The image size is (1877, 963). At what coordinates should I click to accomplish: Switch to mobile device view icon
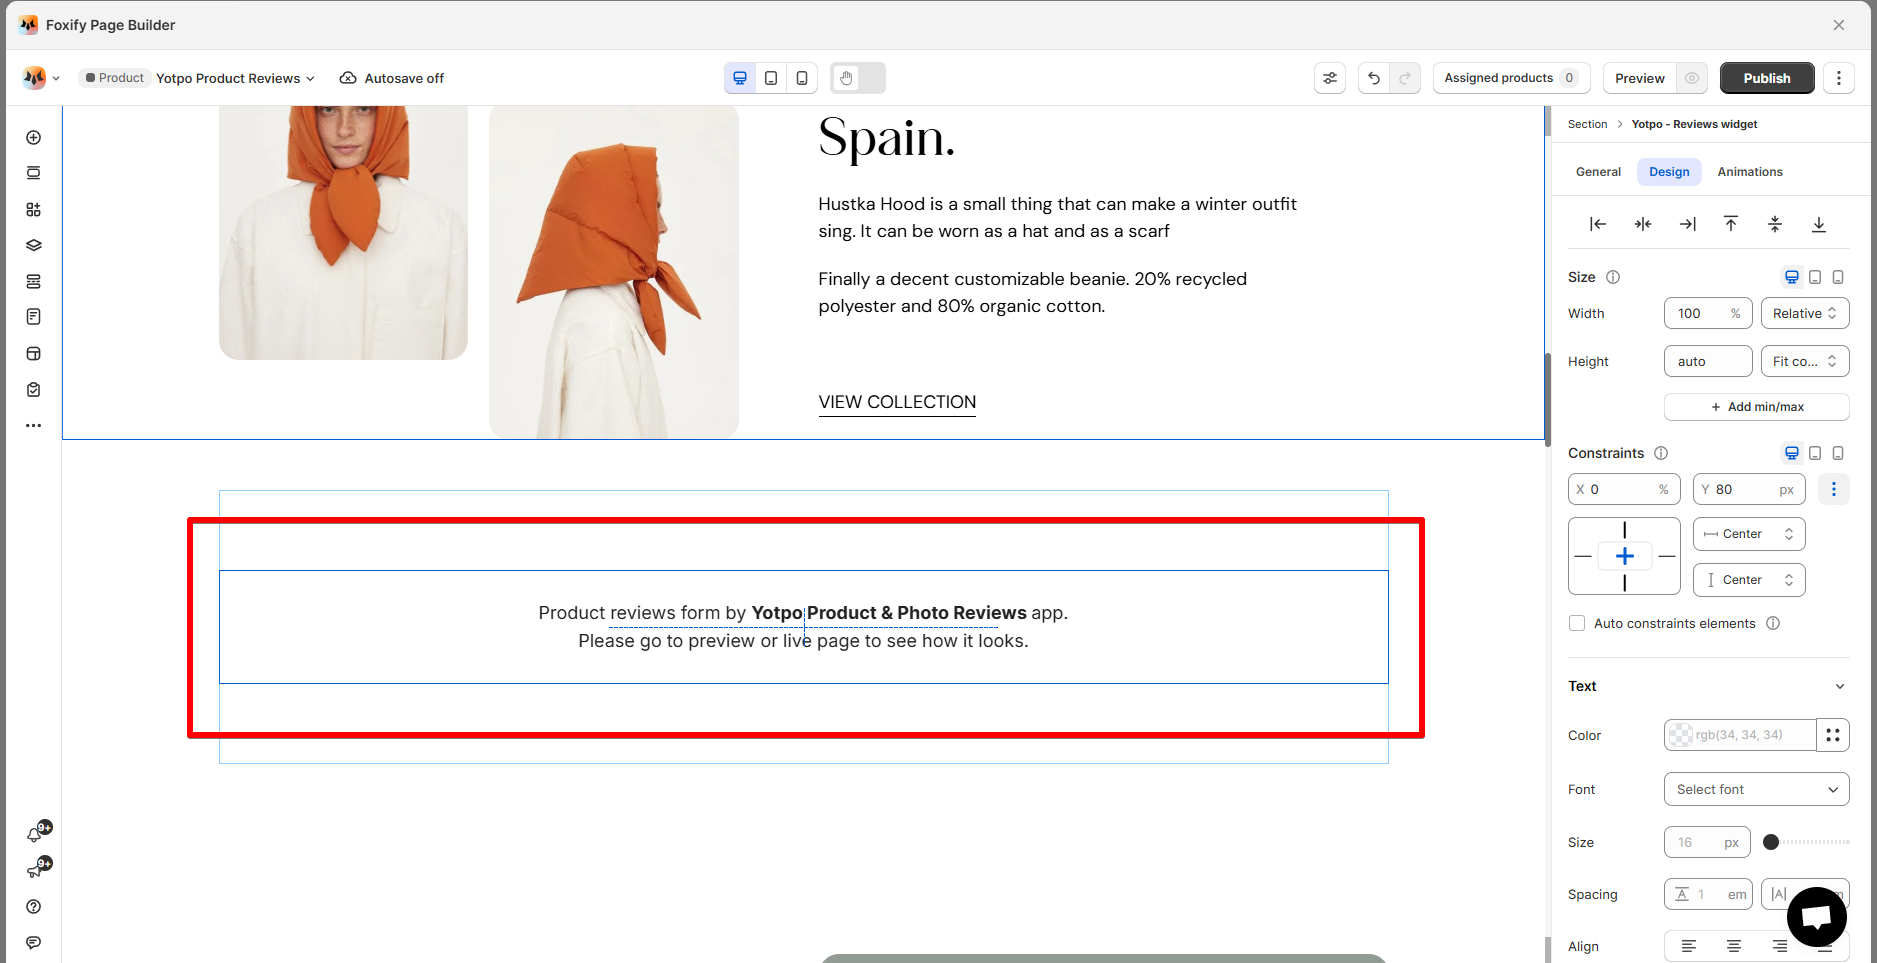coord(802,78)
